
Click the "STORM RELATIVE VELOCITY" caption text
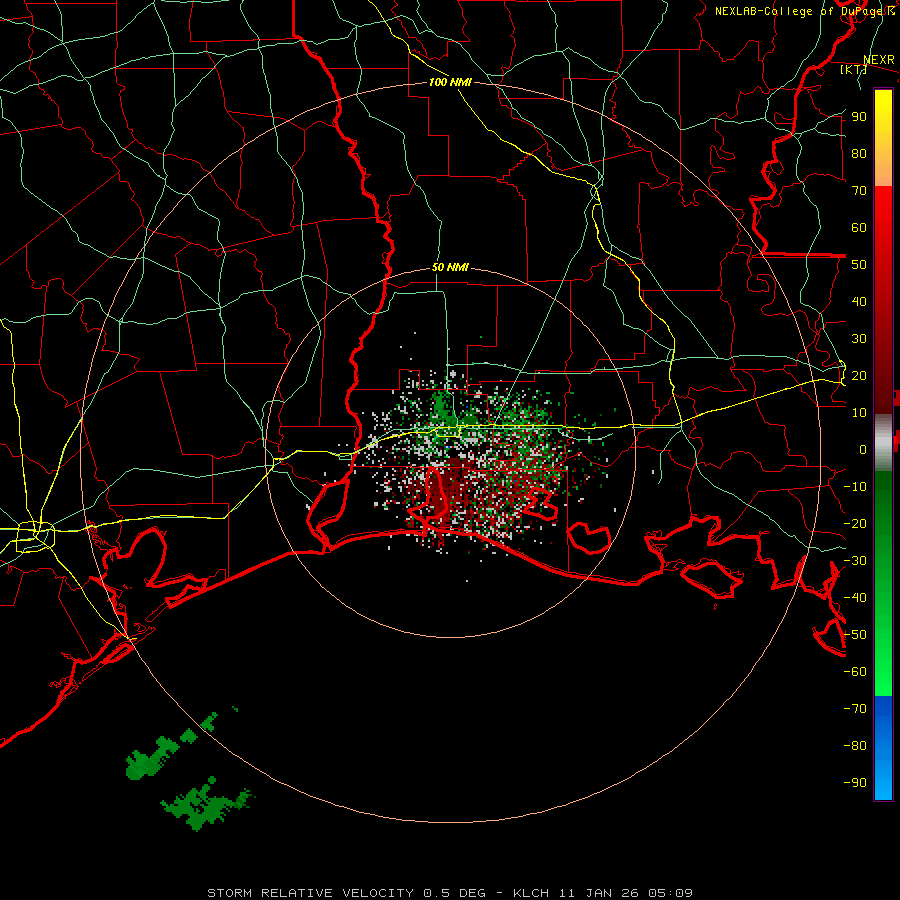click(310, 893)
